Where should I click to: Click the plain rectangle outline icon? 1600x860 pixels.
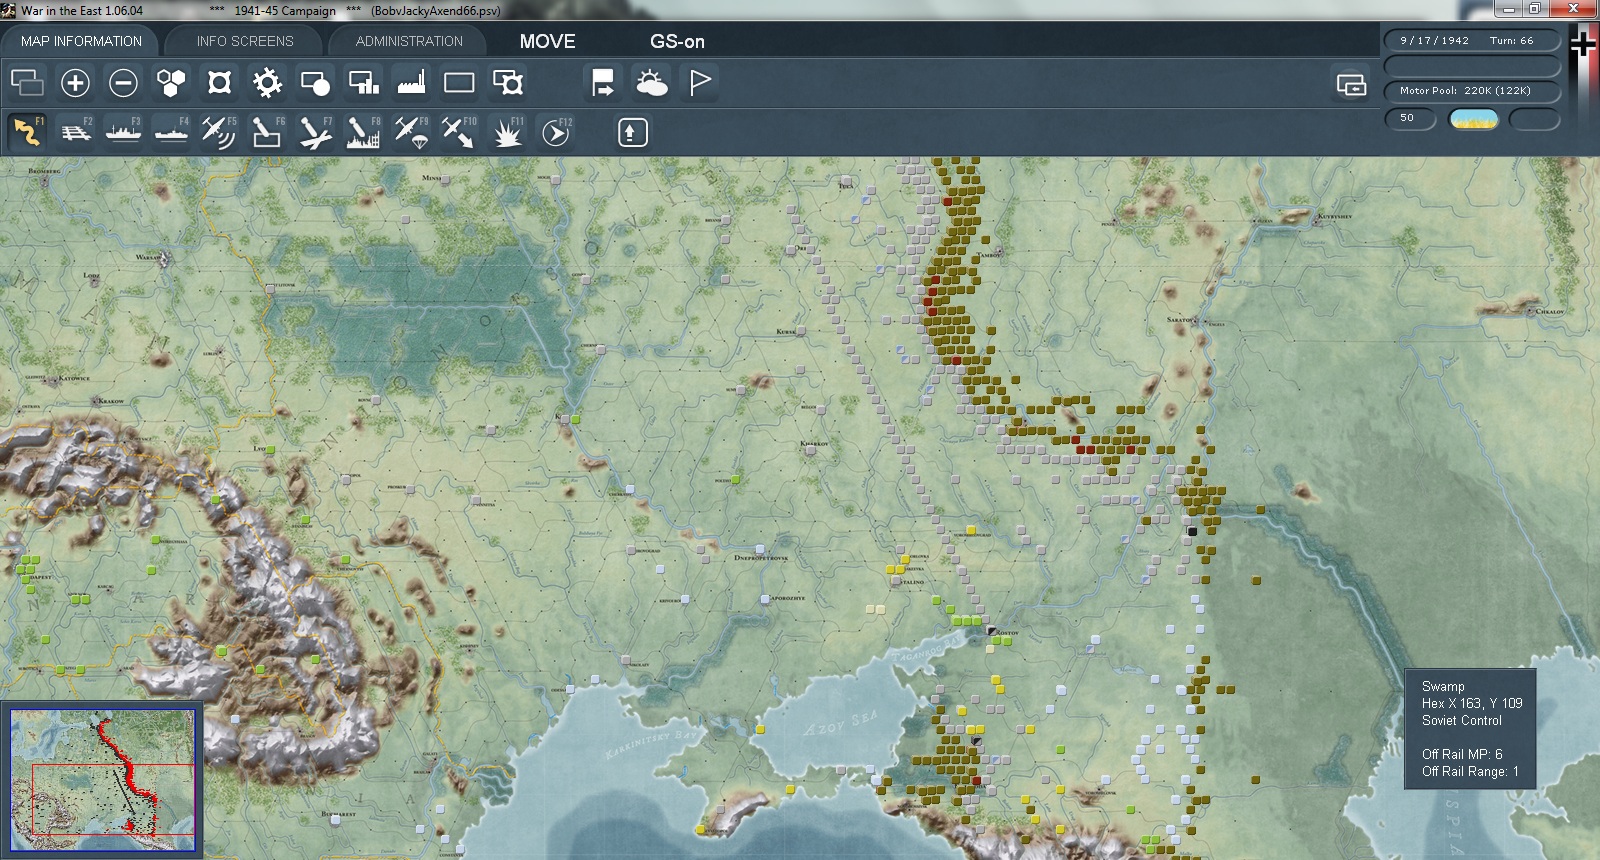click(459, 82)
